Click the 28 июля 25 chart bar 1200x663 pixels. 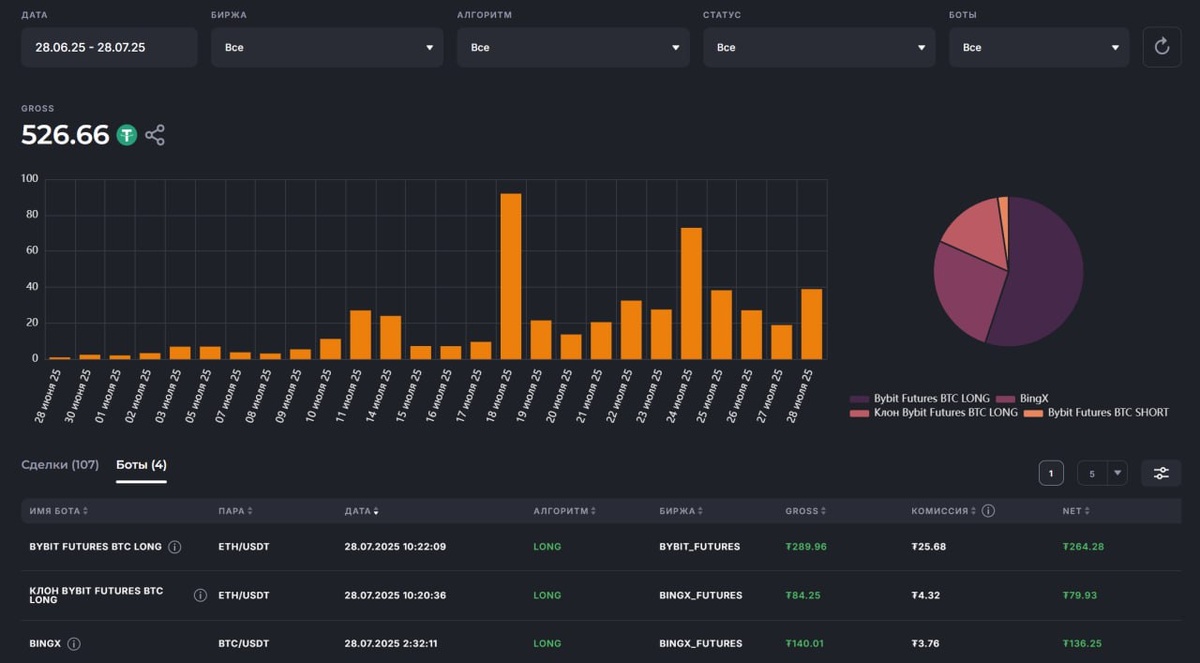click(x=811, y=324)
